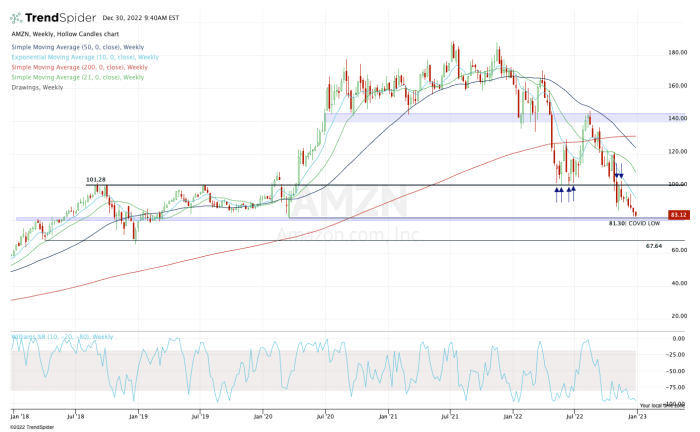Click the Jan '21 date axis label
The image size is (700, 432).
coord(388,417)
